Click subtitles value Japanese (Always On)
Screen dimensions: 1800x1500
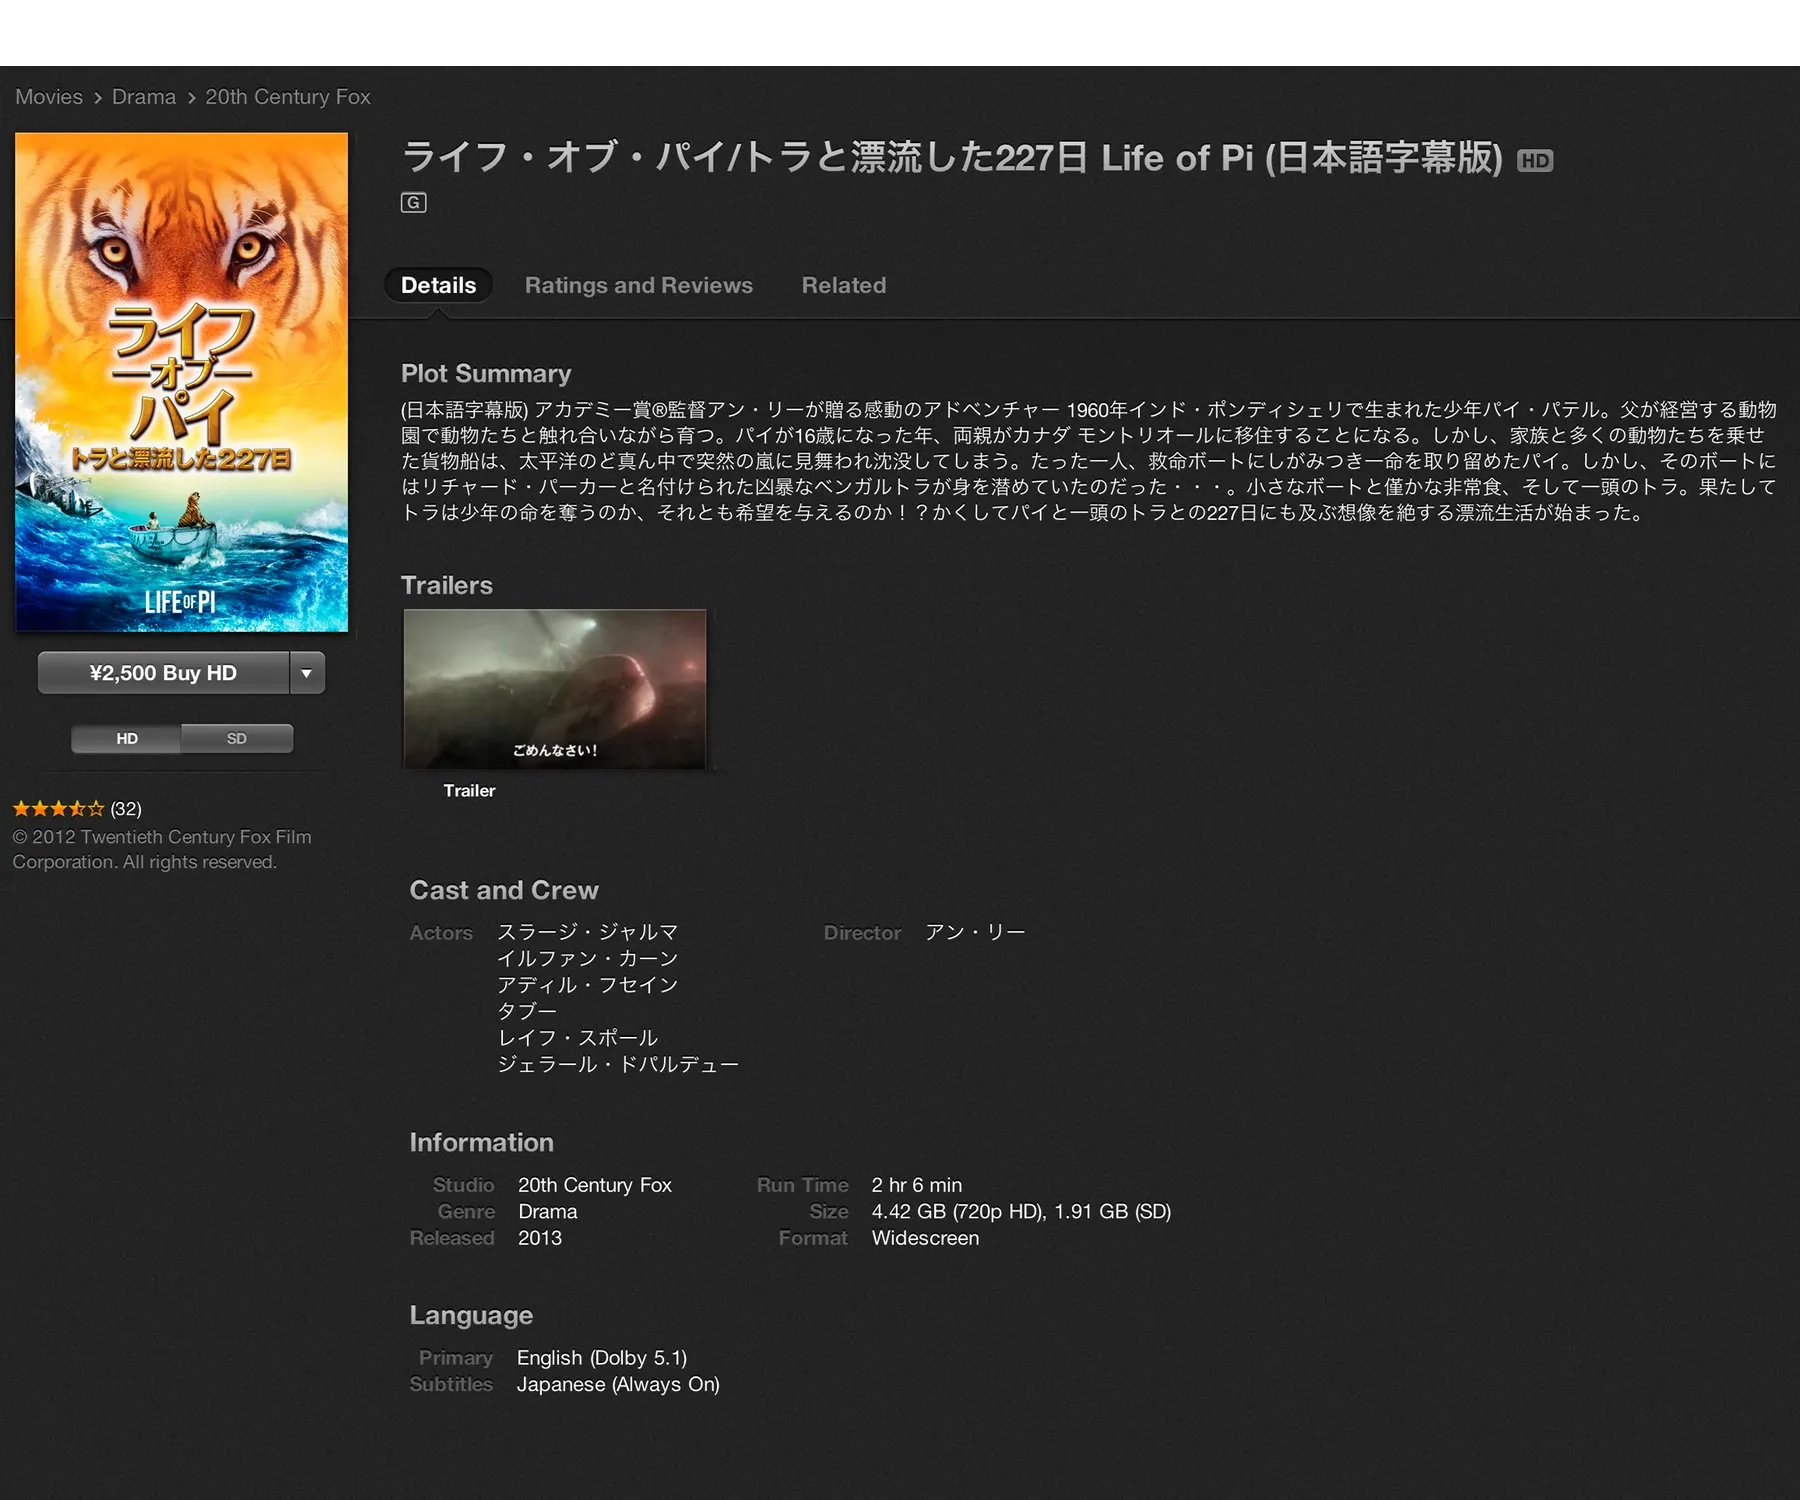618,1384
